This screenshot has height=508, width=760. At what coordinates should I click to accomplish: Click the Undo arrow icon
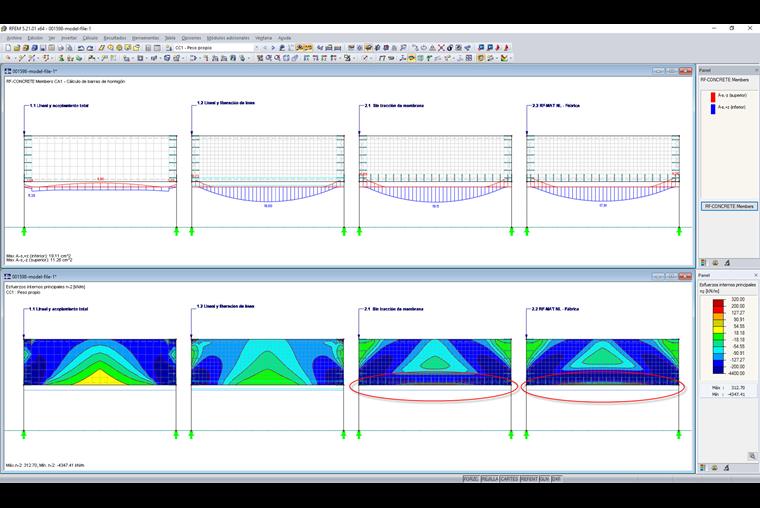pyautogui.click(x=81, y=48)
